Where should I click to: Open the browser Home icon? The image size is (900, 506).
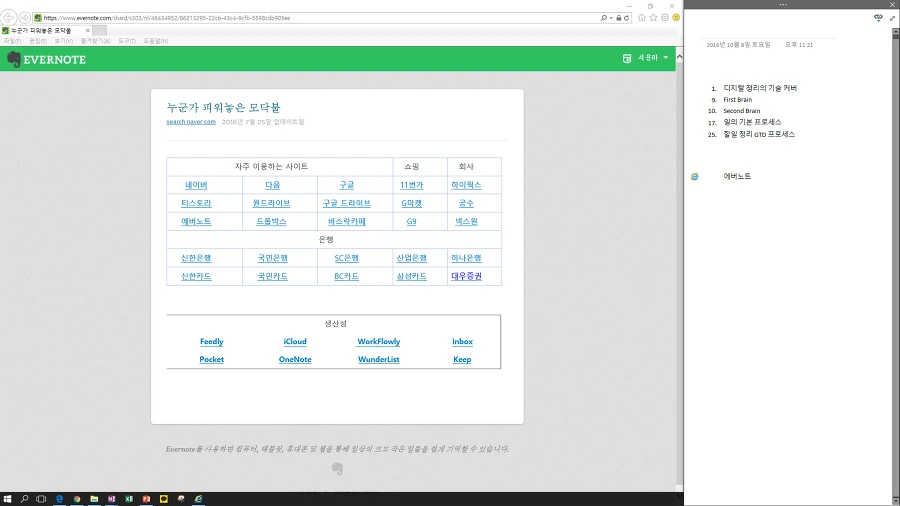point(642,18)
